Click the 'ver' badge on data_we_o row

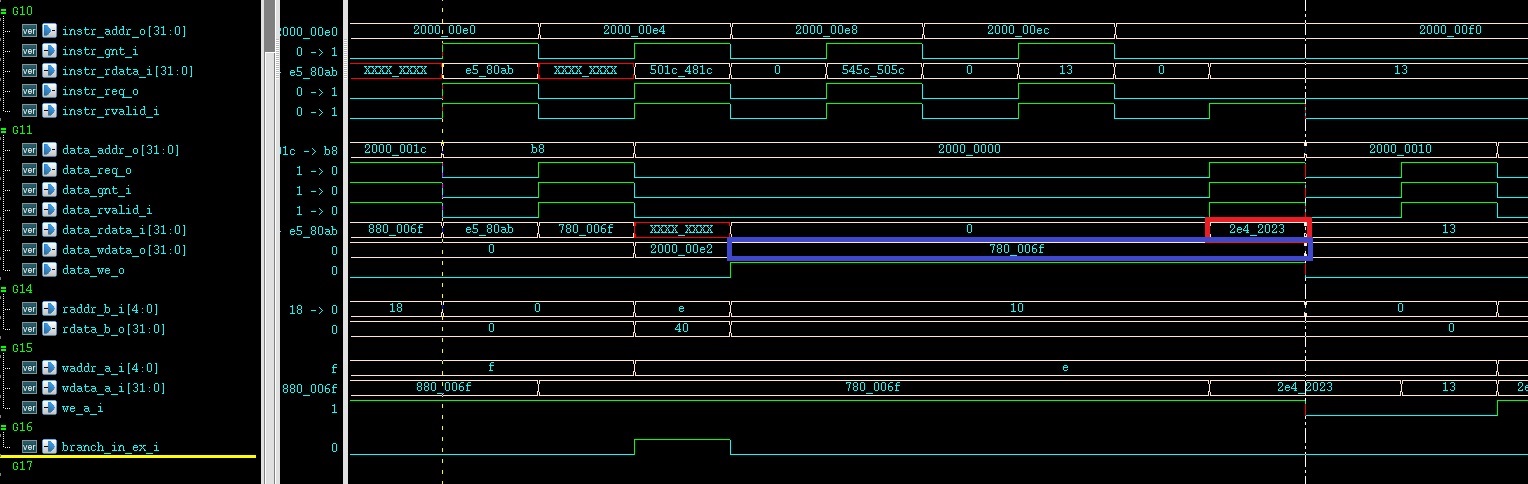(x=29, y=269)
